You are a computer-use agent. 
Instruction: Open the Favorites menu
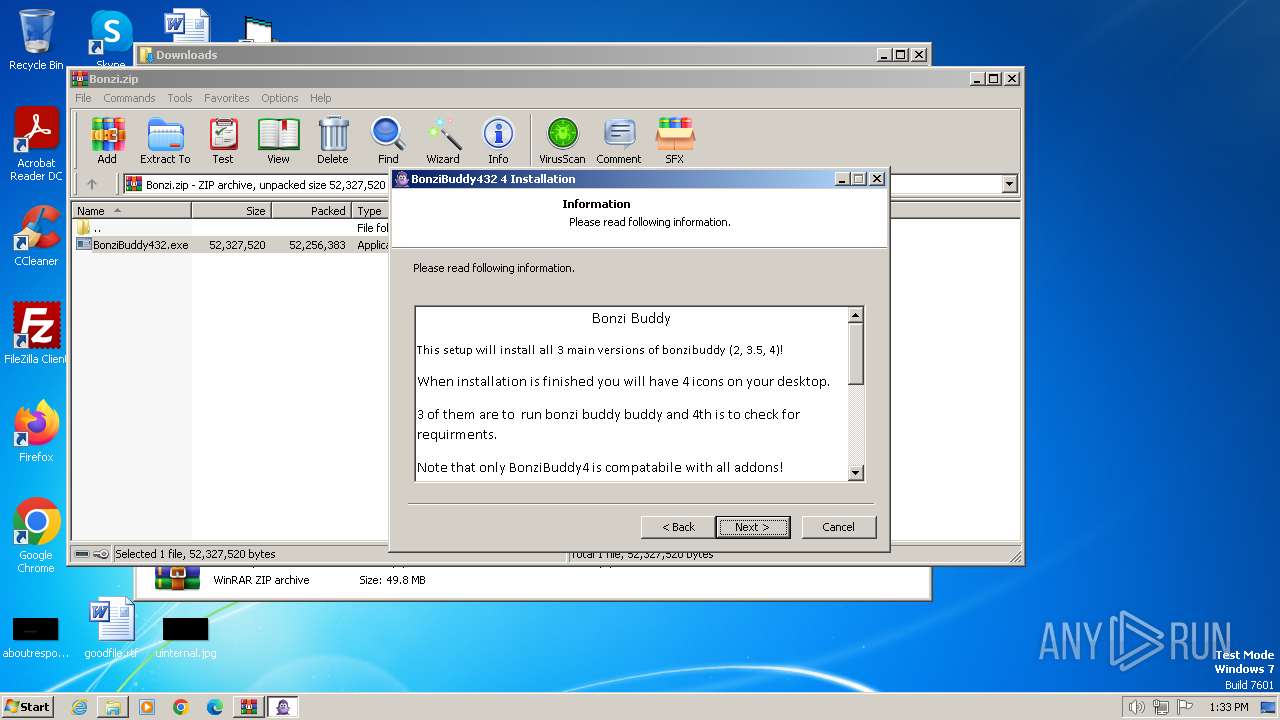(x=227, y=98)
